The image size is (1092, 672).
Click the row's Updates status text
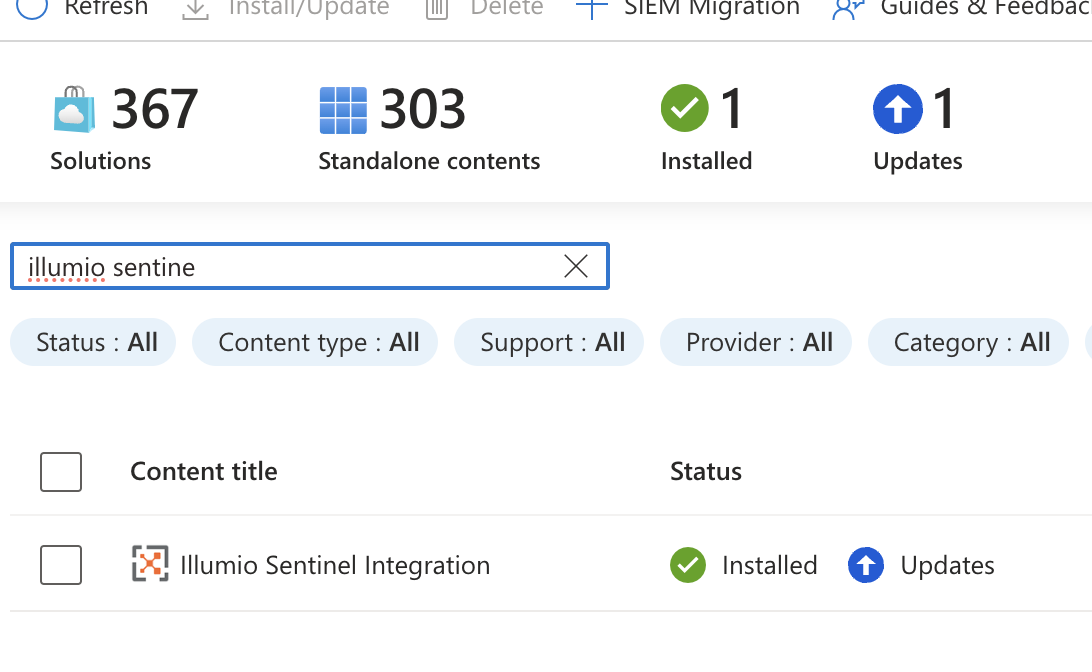pyautogui.click(x=947, y=565)
